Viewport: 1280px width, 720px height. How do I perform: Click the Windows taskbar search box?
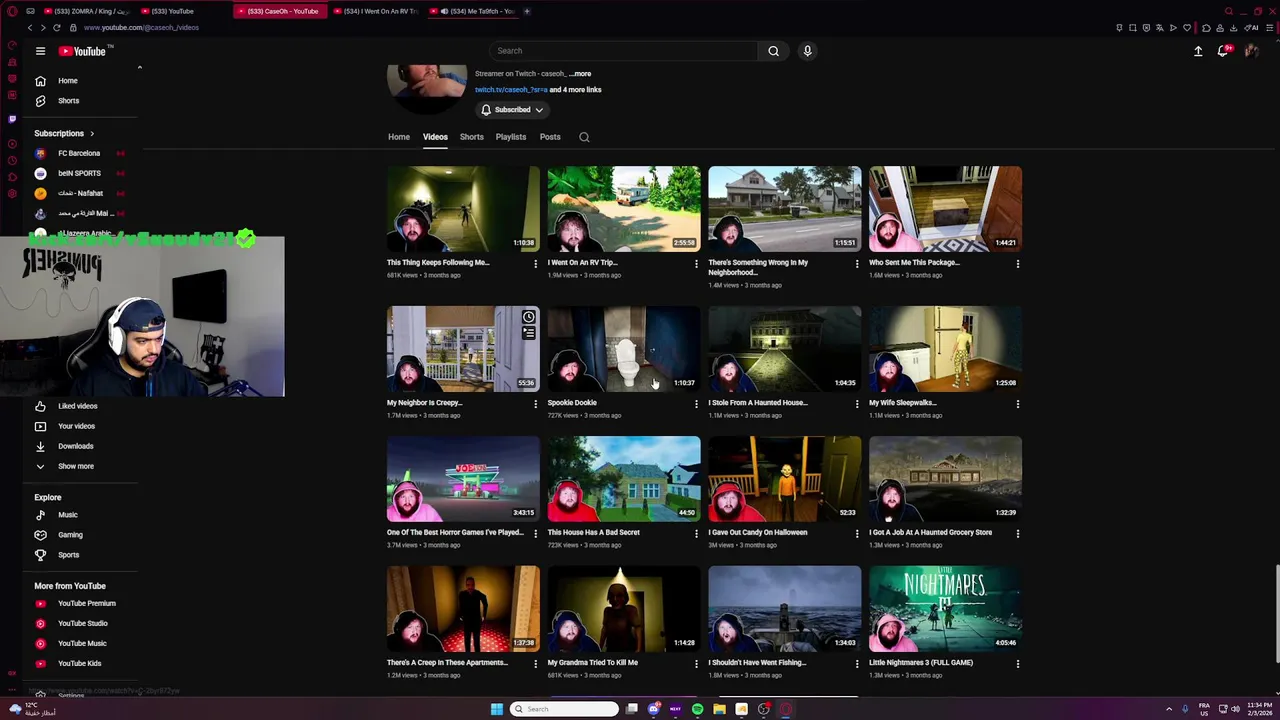point(564,709)
